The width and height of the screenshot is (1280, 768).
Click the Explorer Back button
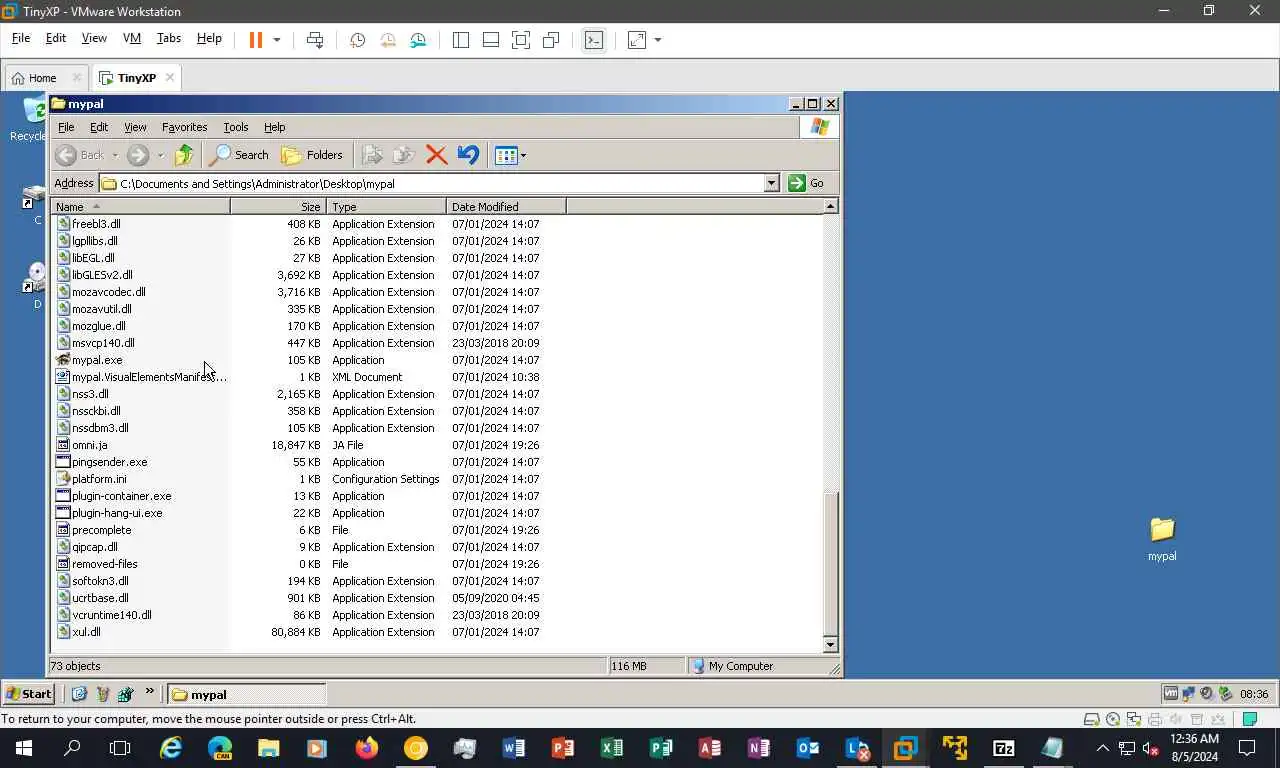(80, 155)
